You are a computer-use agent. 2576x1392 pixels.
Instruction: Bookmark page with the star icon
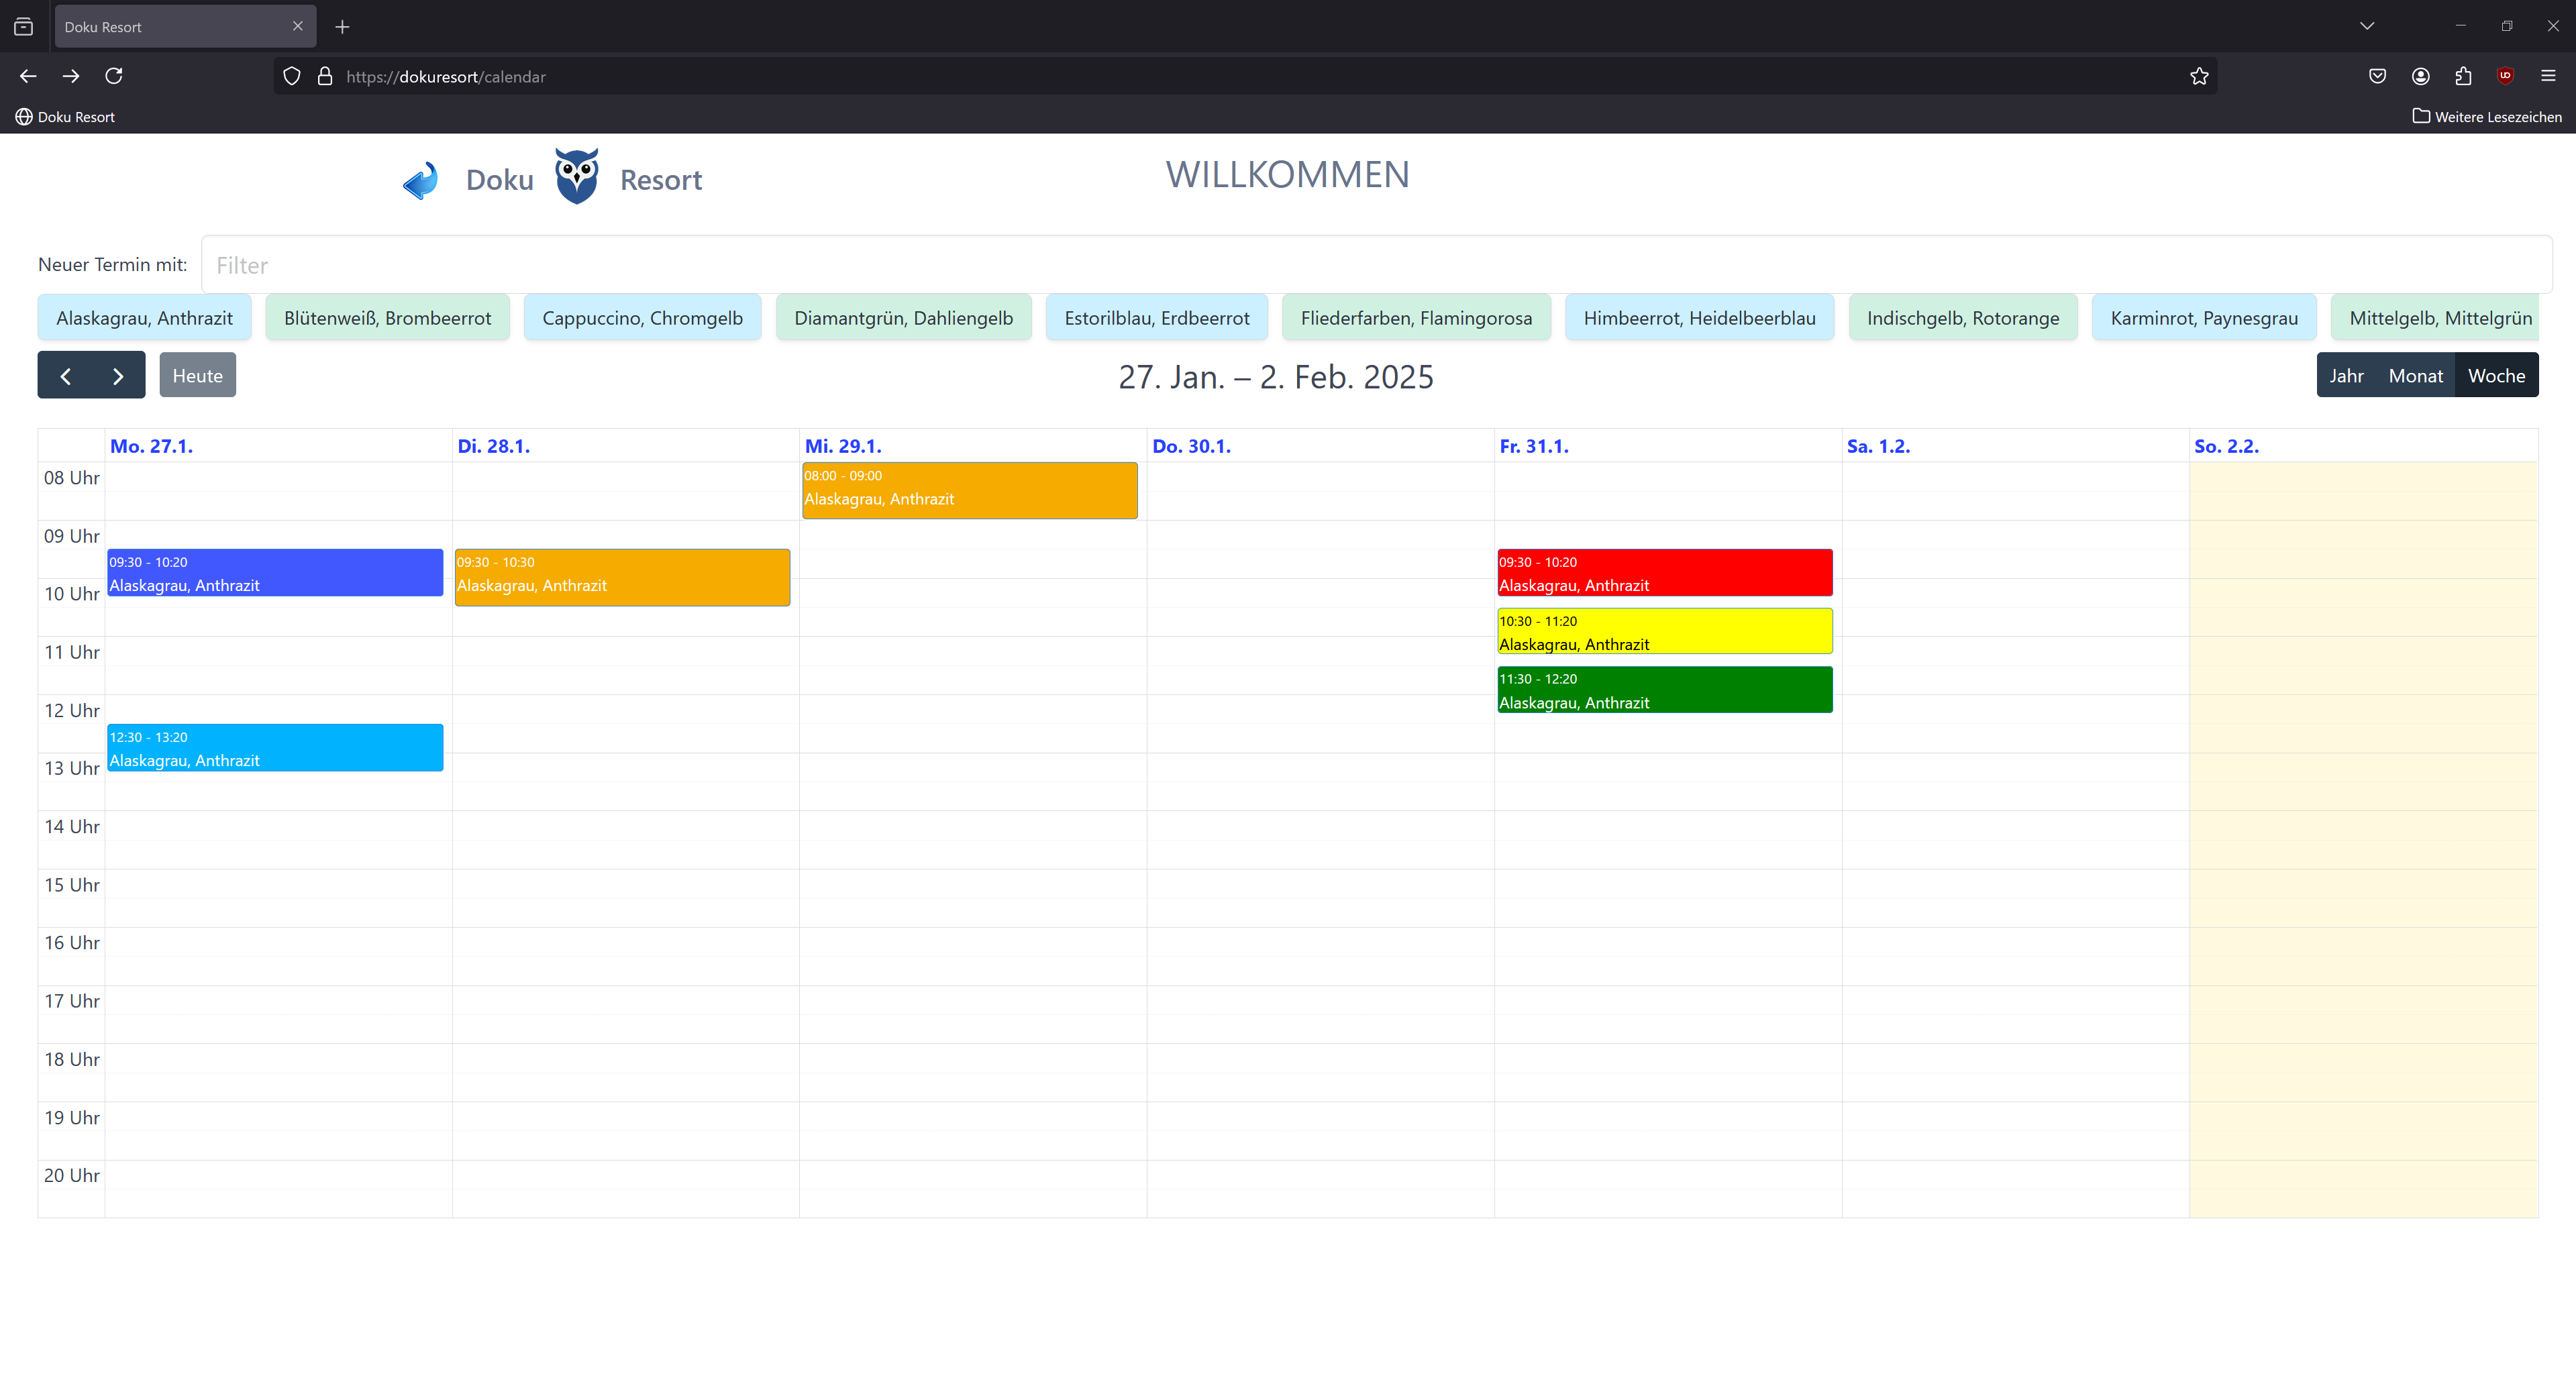pyautogui.click(x=2199, y=76)
